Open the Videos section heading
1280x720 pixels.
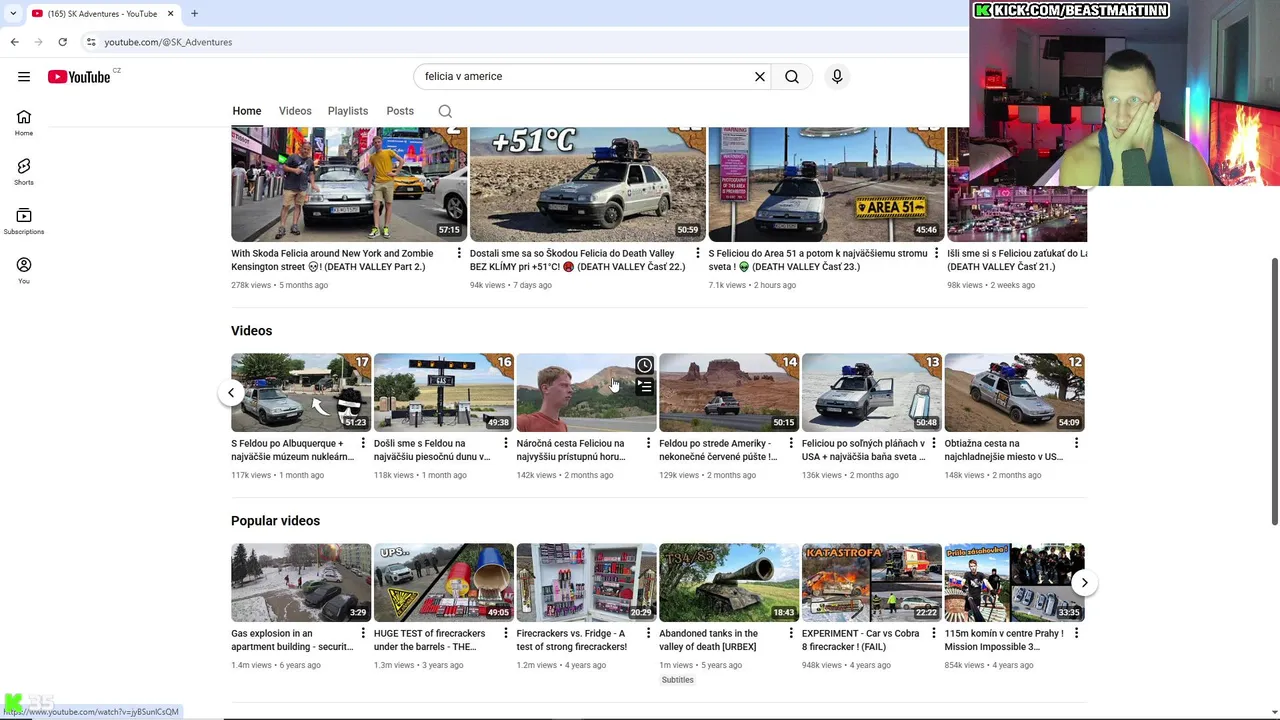coord(251,331)
